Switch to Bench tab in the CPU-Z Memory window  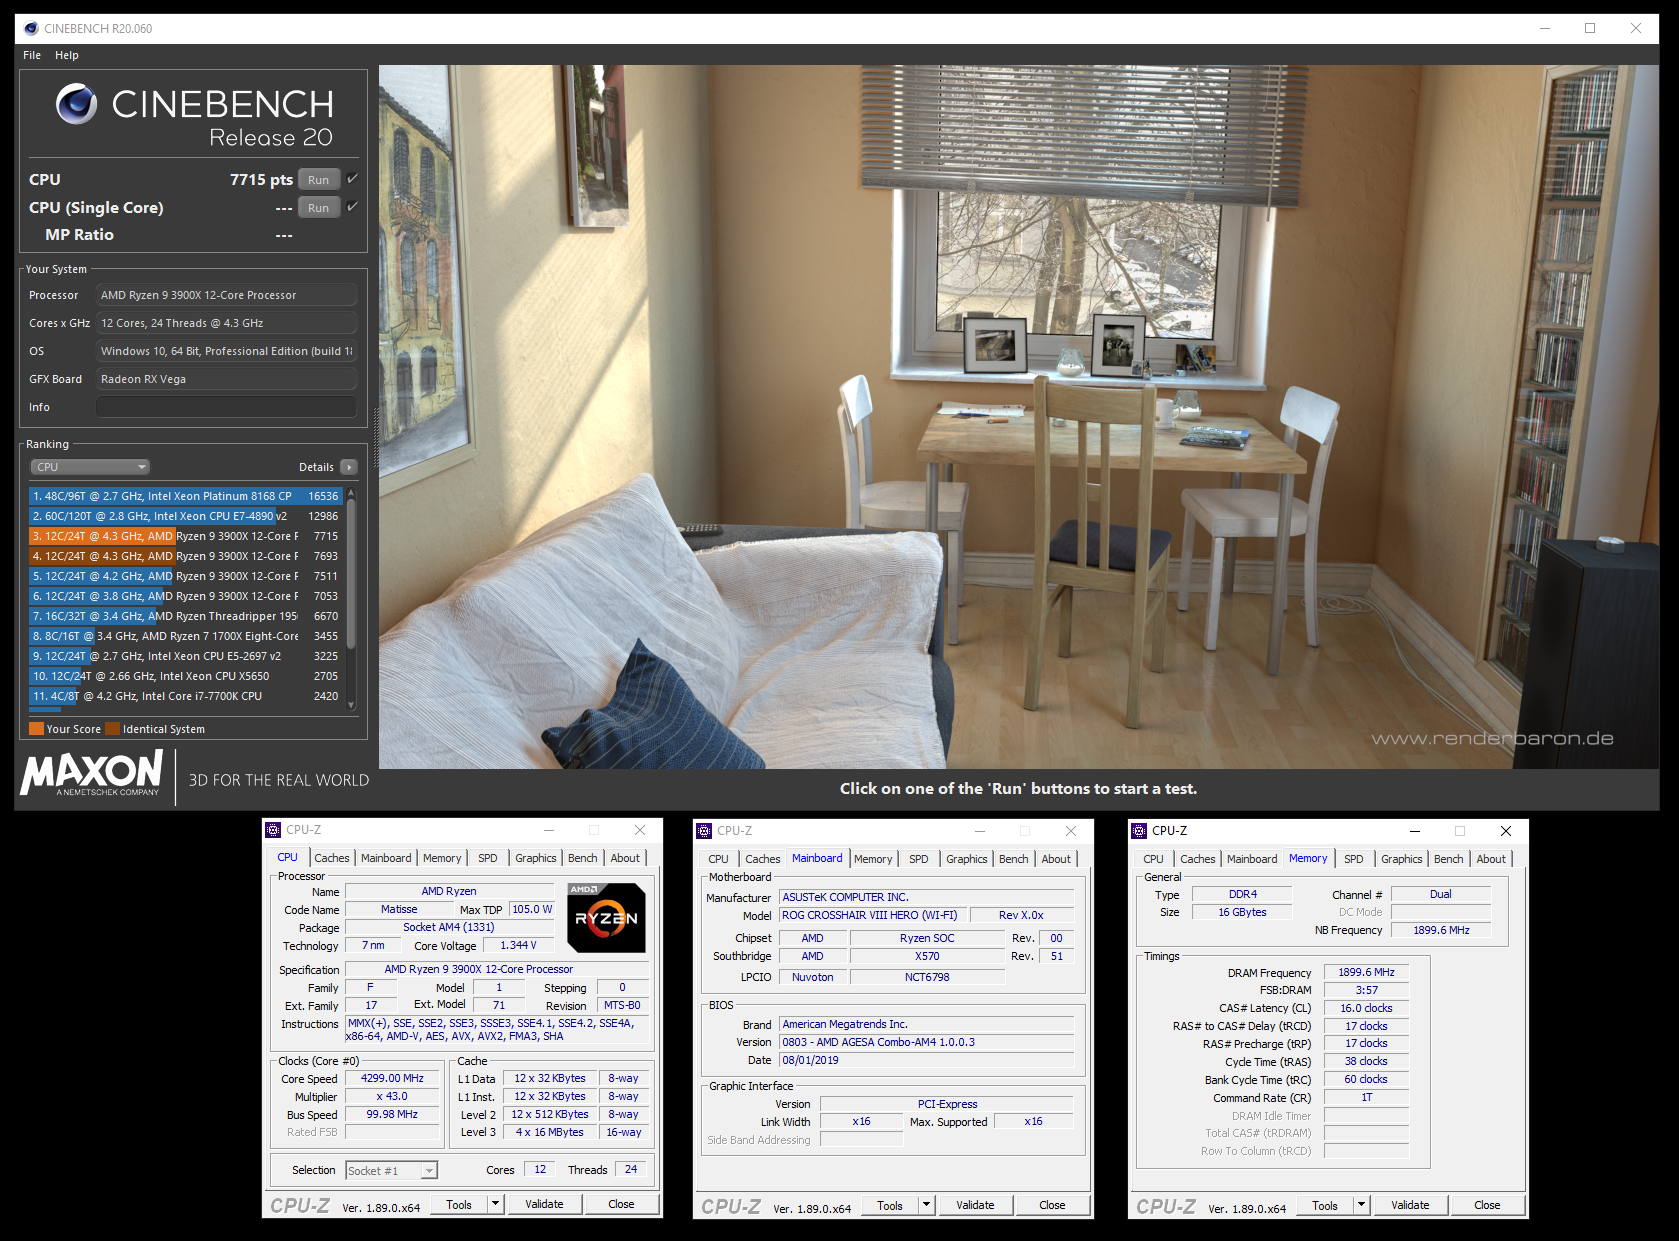coord(1449,859)
